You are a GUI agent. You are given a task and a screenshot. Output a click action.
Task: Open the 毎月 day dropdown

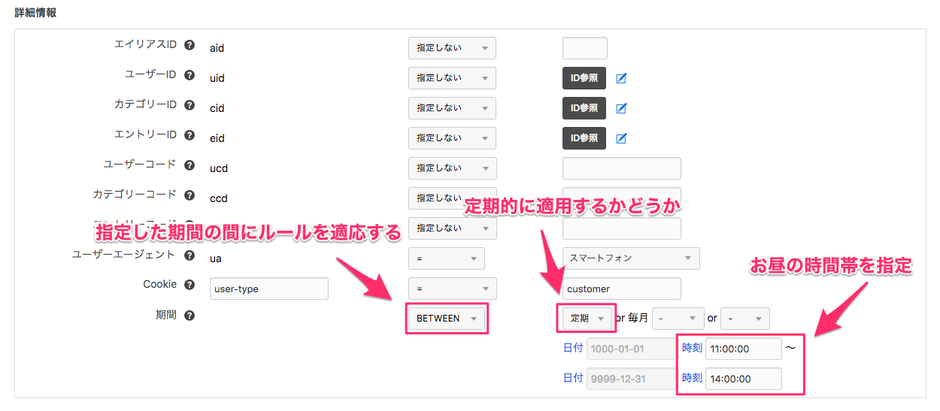coord(678,319)
